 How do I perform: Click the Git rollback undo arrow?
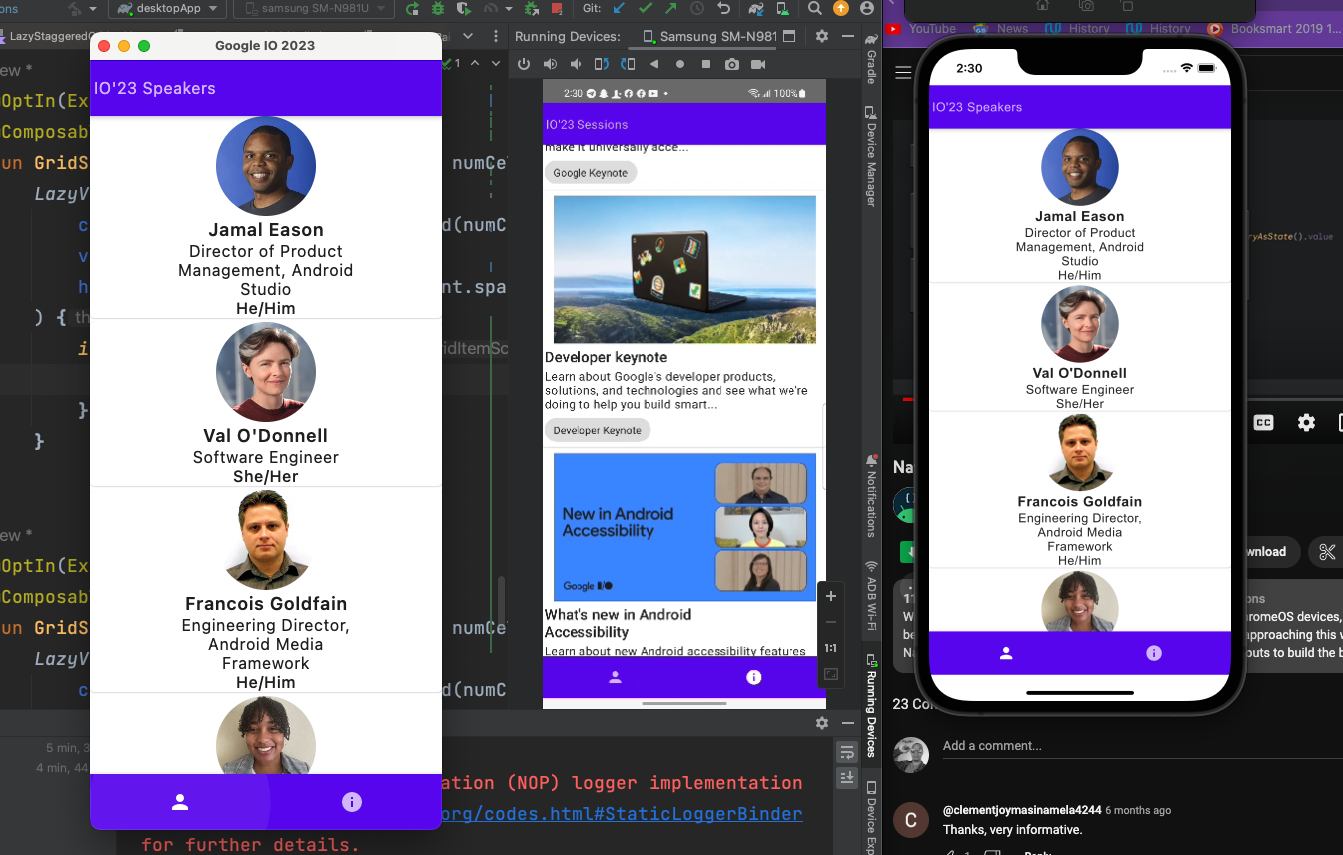[723, 9]
